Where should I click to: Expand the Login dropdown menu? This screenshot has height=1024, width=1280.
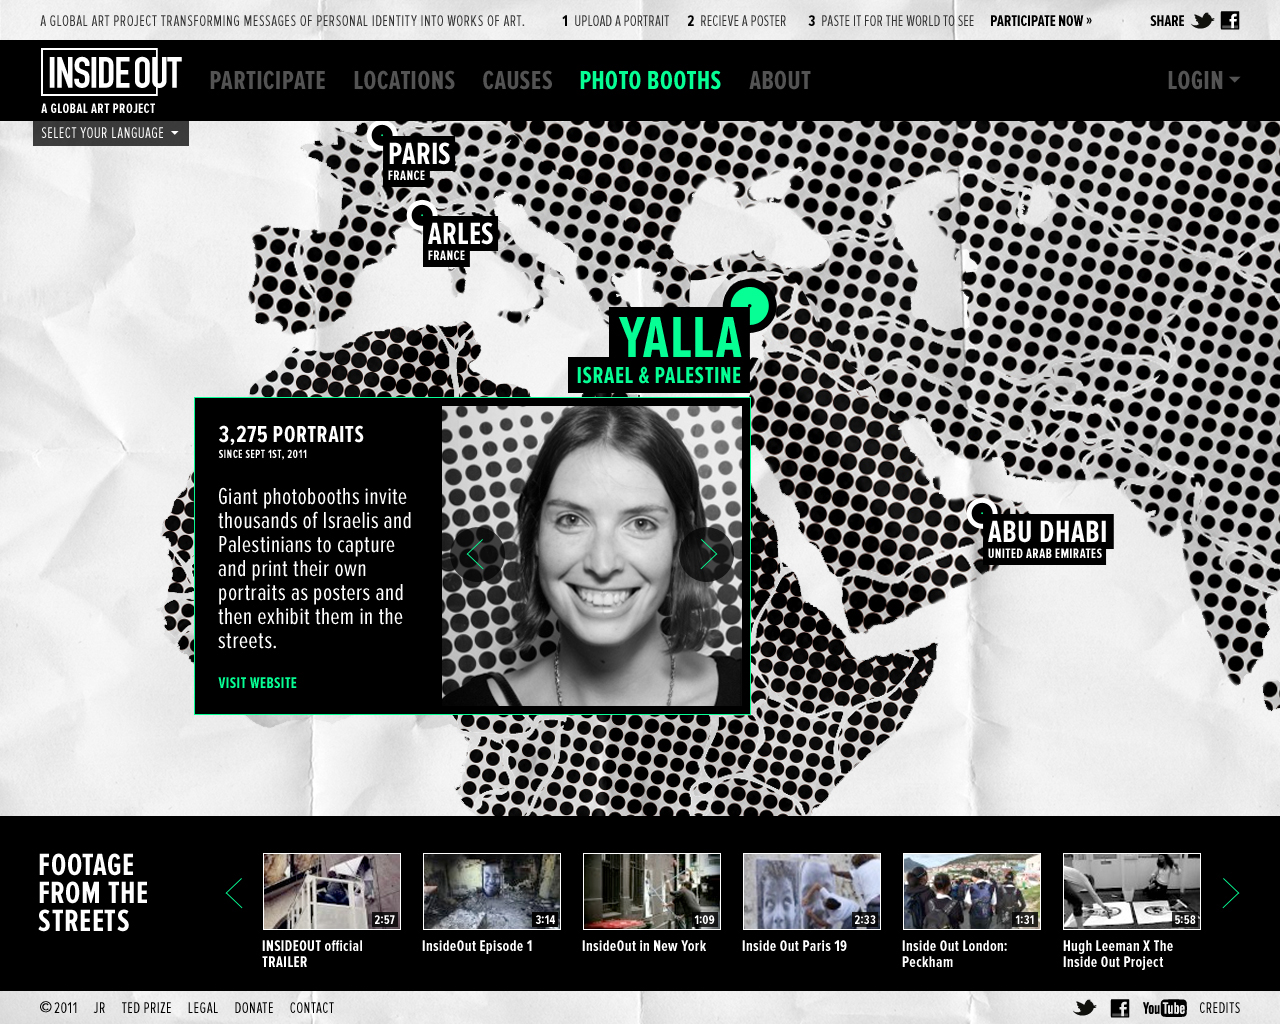1203,81
